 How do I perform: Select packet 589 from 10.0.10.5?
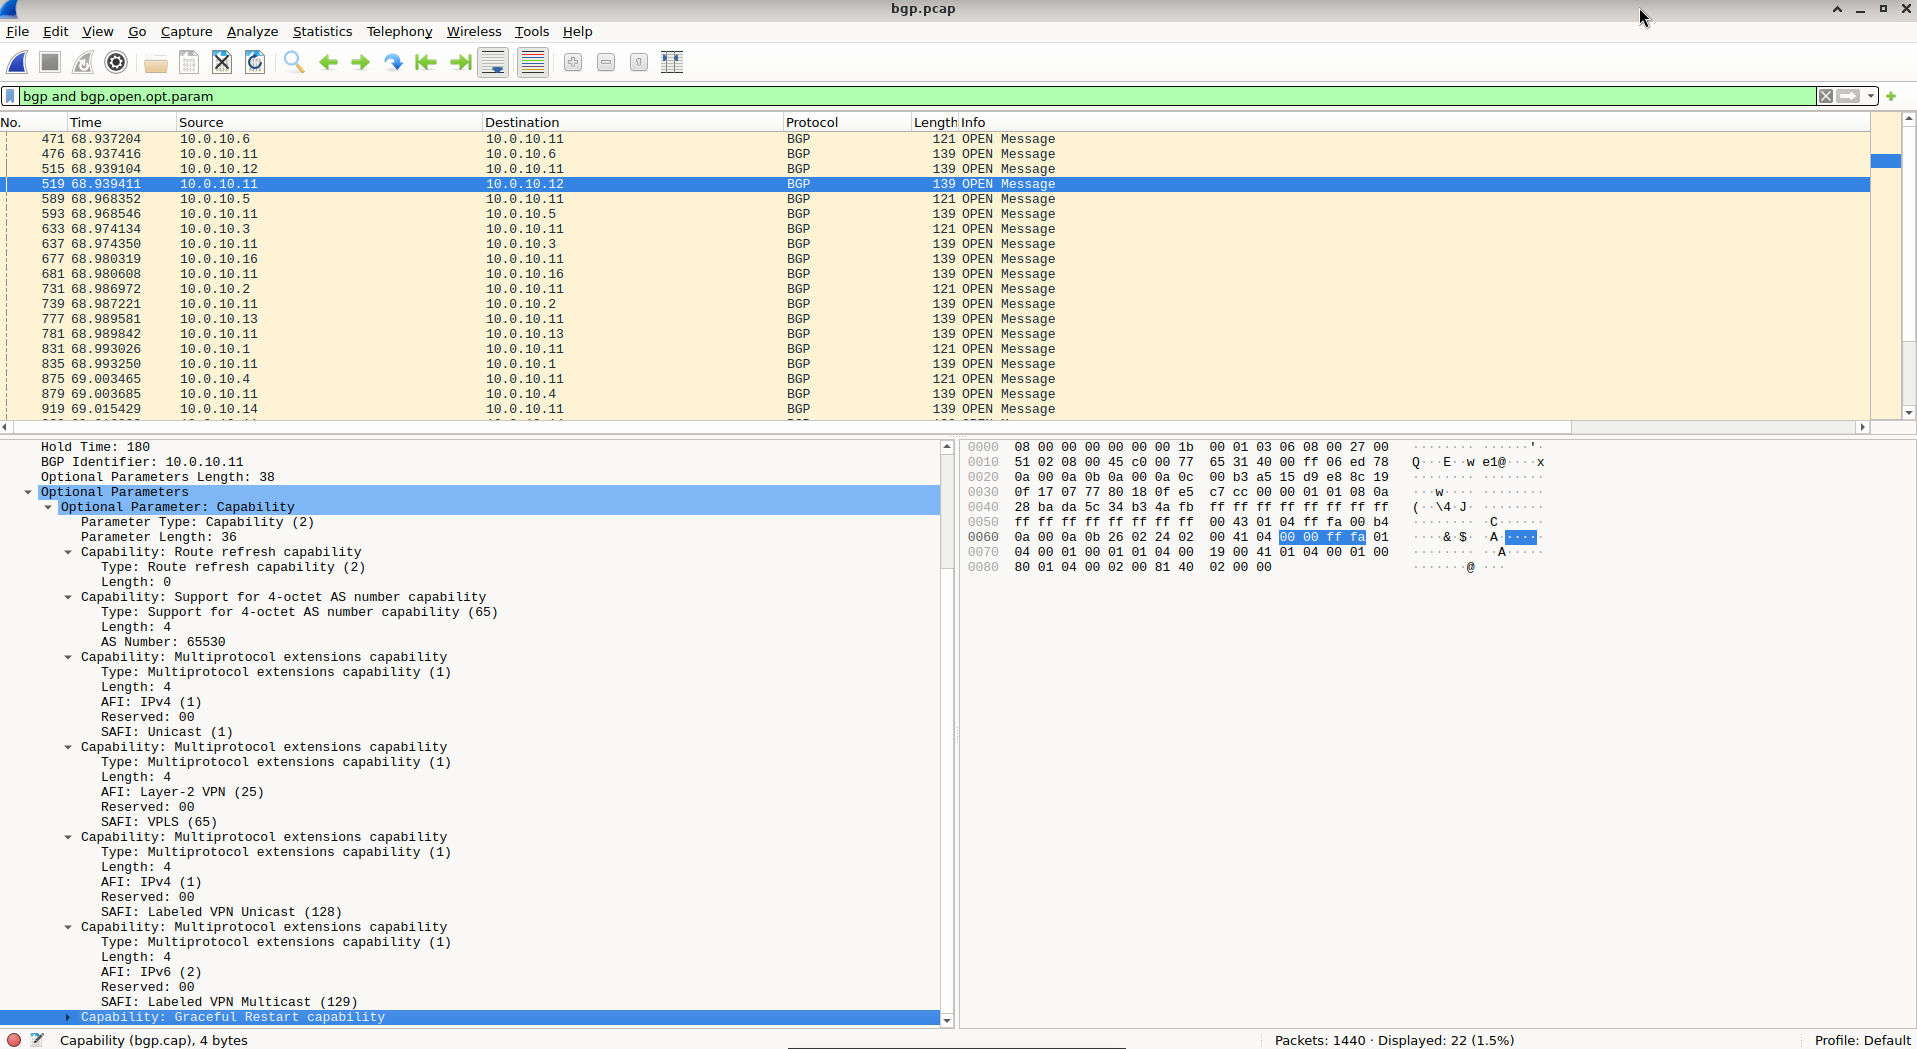pyautogui.click(x=935, y=199)
